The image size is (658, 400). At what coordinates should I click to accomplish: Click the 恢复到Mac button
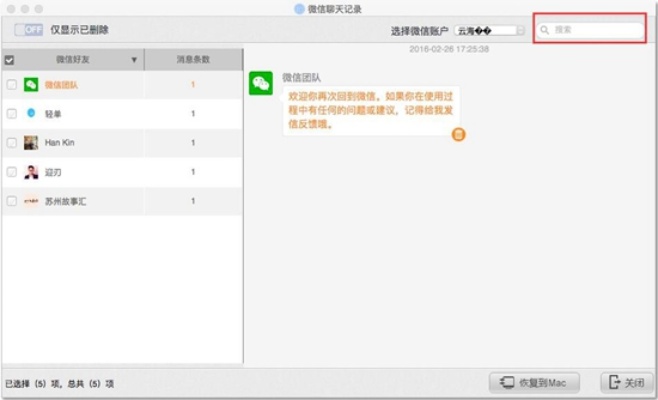534,383
